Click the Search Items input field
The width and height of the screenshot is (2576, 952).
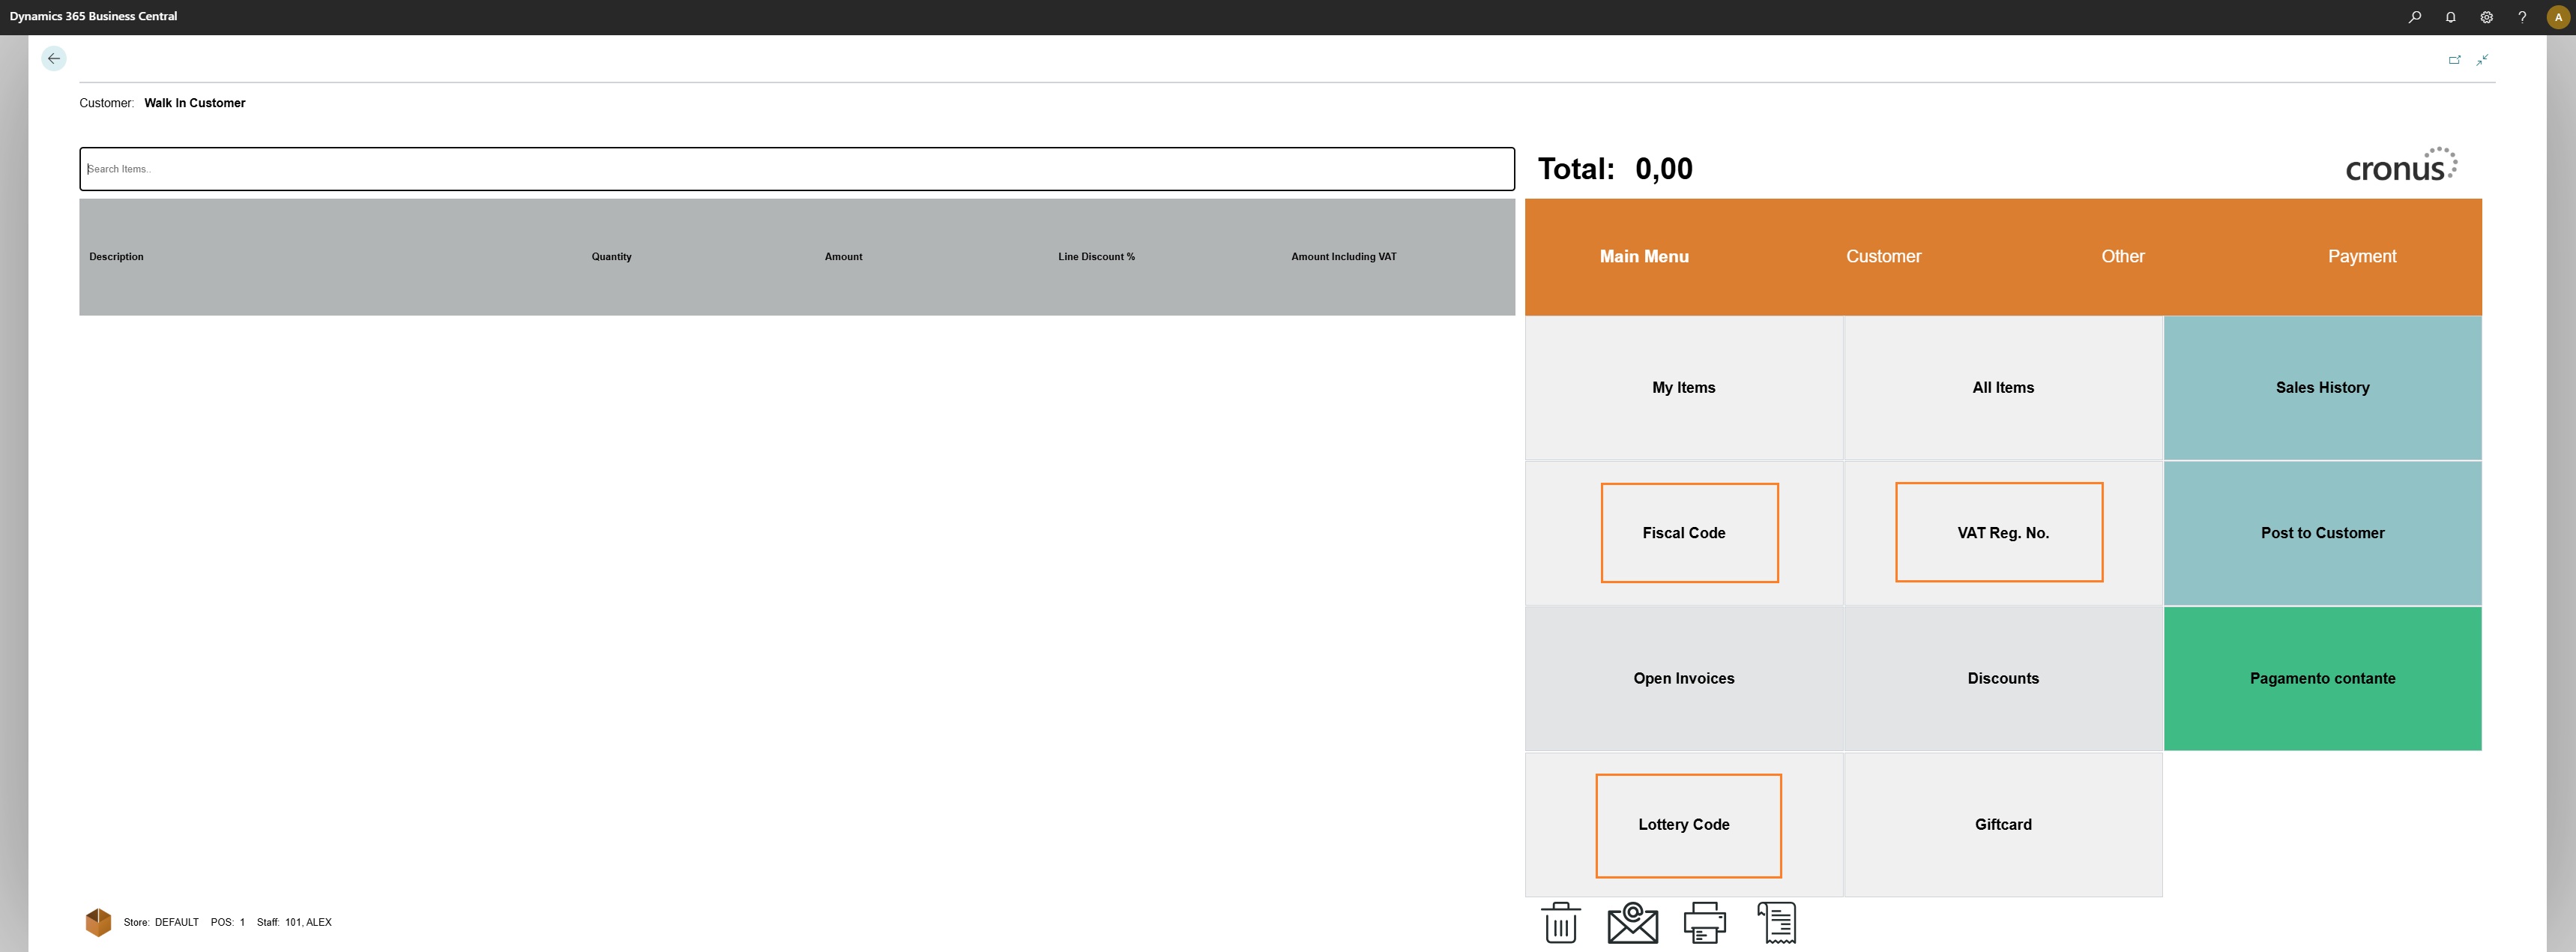[x=796, y=169]
